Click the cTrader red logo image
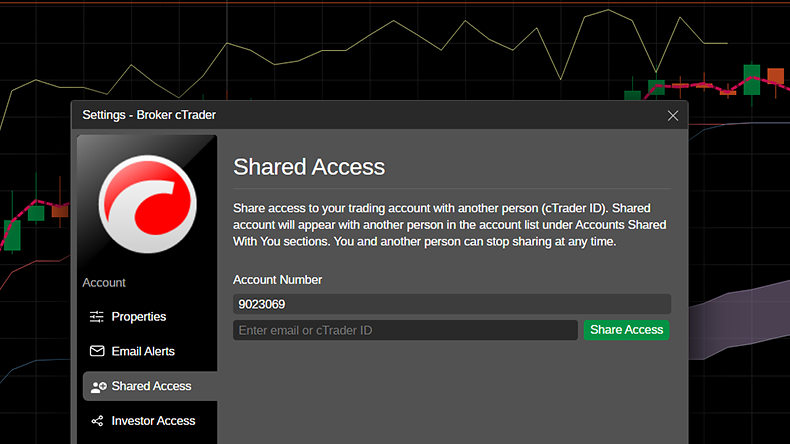The width and height of the screenshot is (790, 444). pyautogui.click(x=148, y=204)
